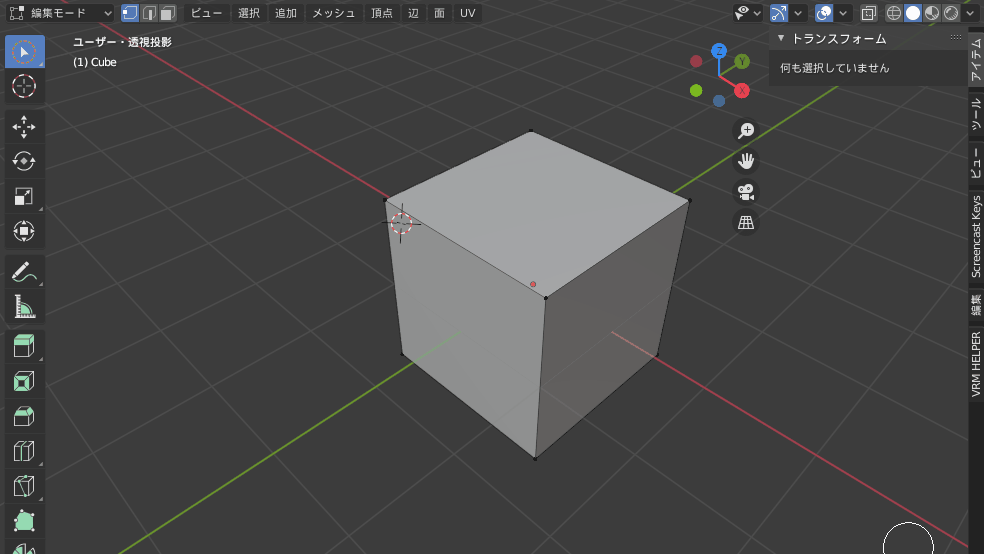The width and height of the screenshot is (984, 554).
Task: Toggle camera view with camera icon
Action: pyautogui.click(x=746, y=192)
